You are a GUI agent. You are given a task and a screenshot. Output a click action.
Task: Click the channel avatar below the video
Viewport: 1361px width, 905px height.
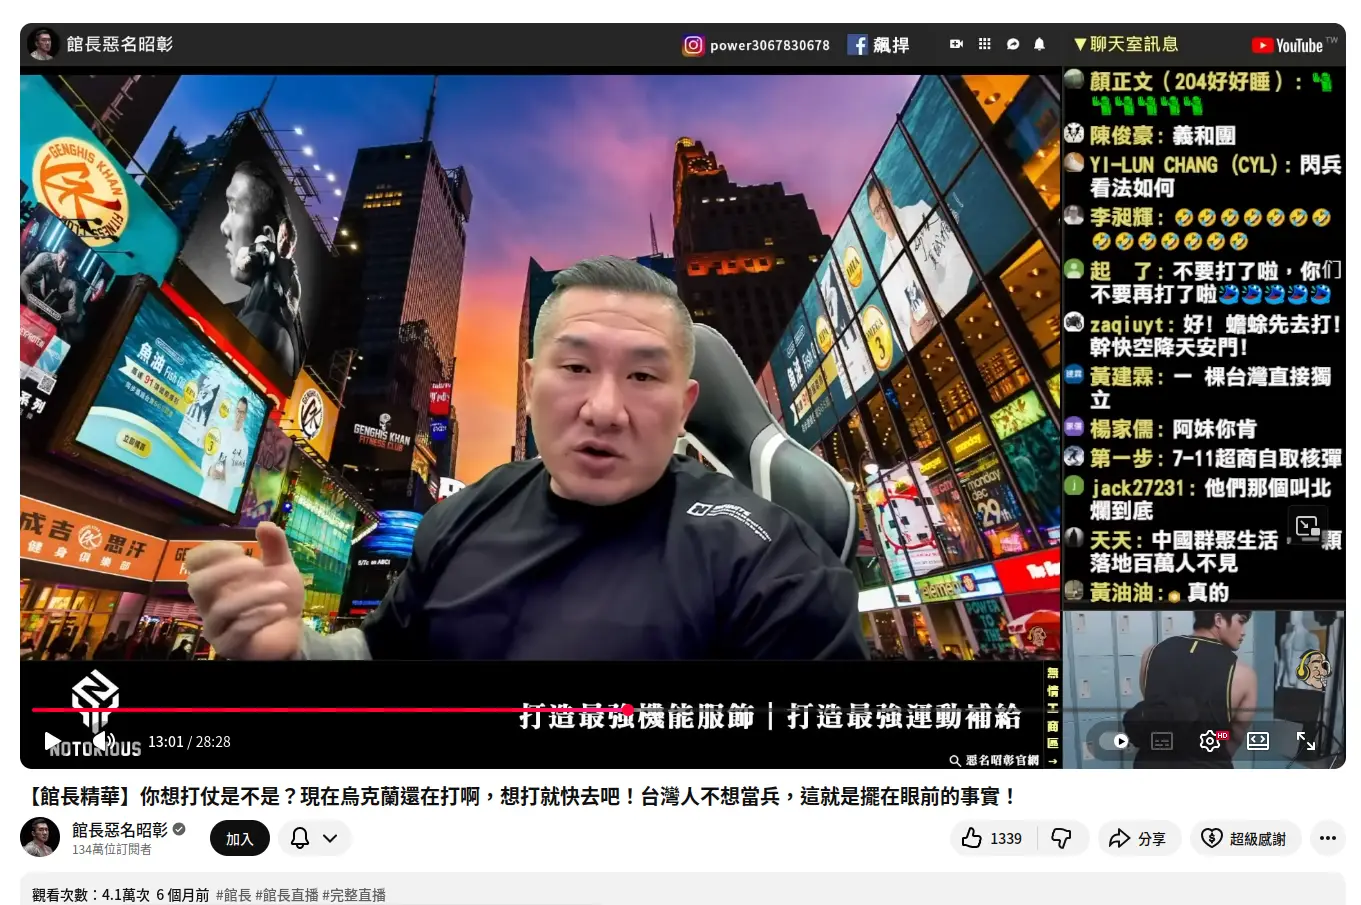click(41, 837)
